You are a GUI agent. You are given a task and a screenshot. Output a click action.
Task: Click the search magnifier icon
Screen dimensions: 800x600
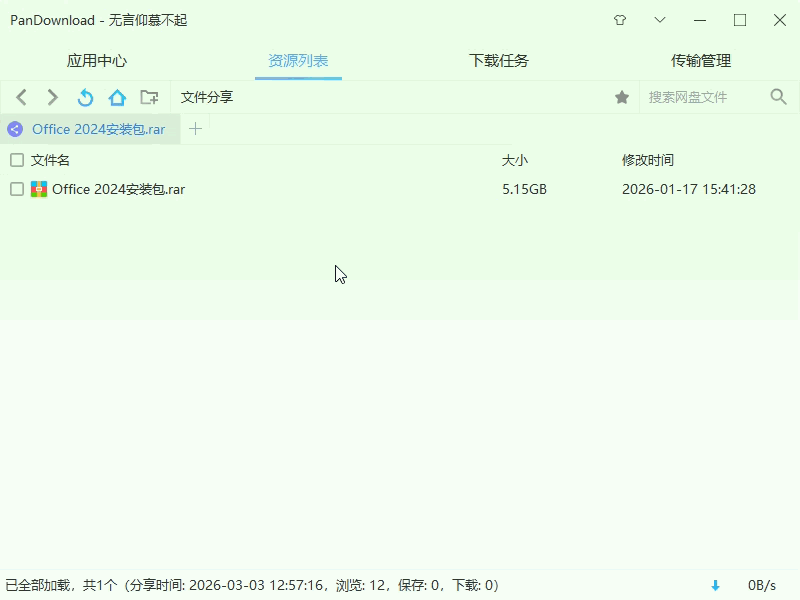click(778, 97)
